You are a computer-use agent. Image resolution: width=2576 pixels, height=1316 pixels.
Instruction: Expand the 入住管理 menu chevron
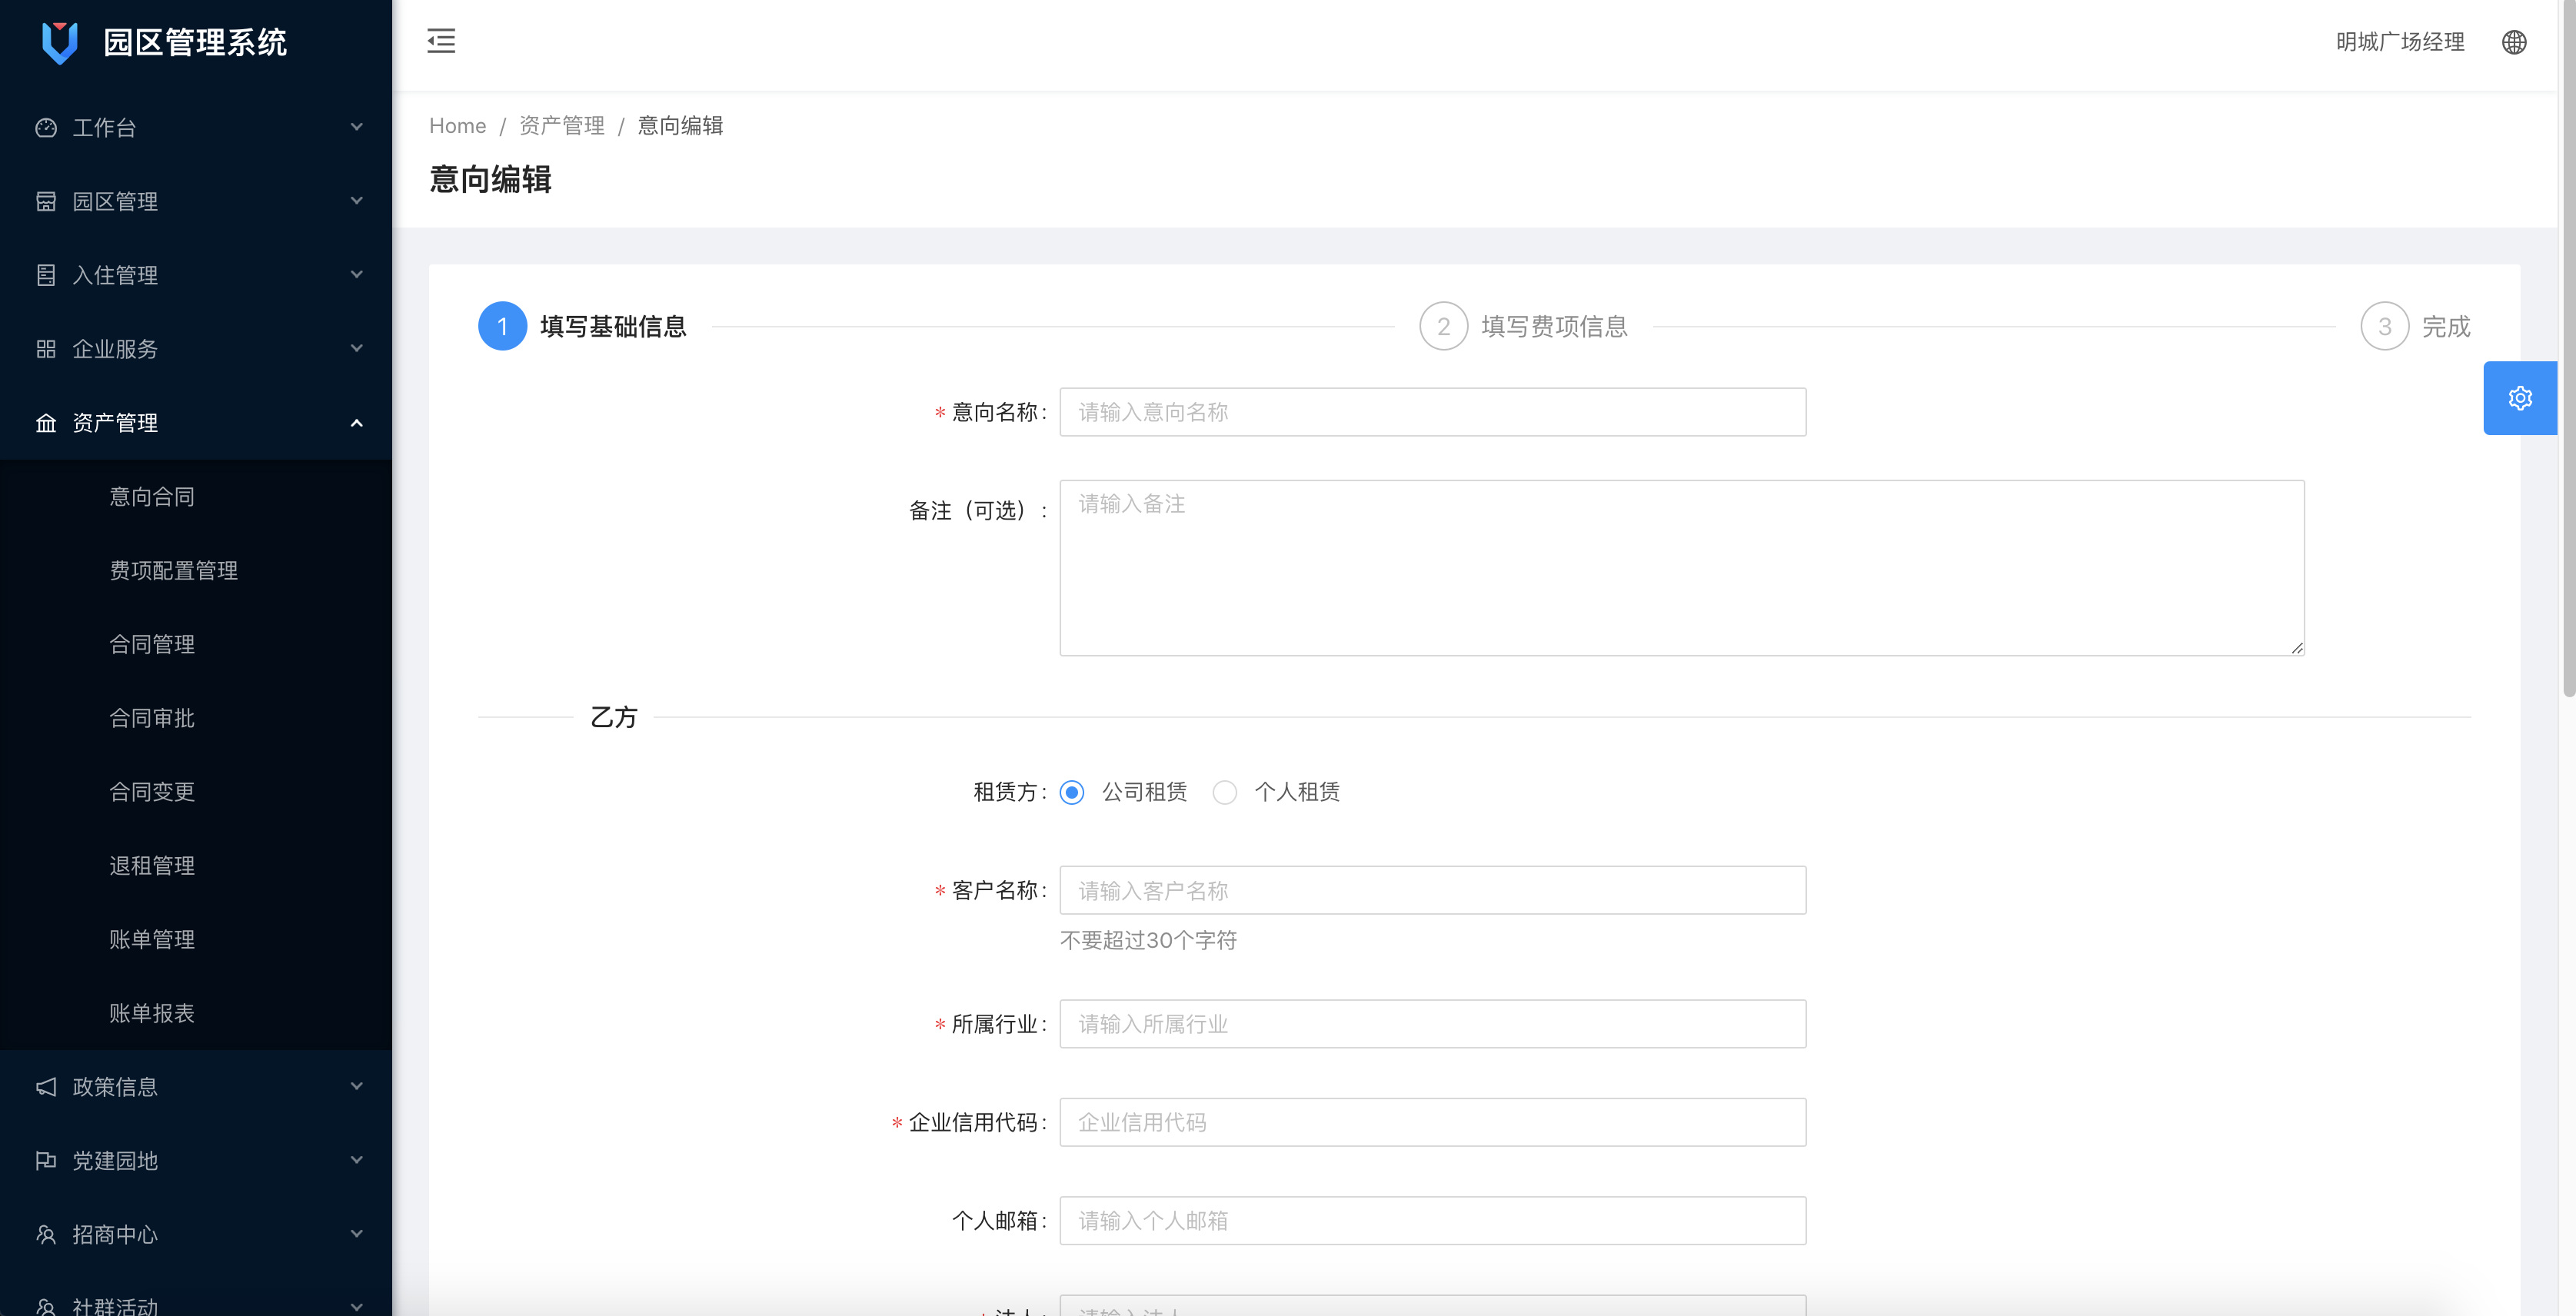356,275
